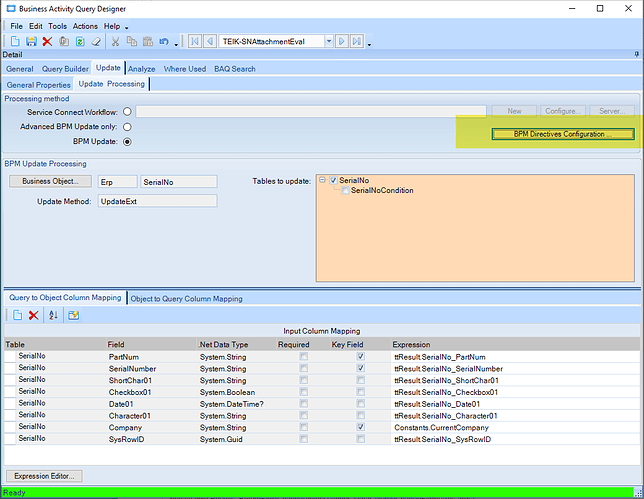Screen dimensions: 644x499
Task: Go to last record navigation icon
Action: (x=357, y=41)
